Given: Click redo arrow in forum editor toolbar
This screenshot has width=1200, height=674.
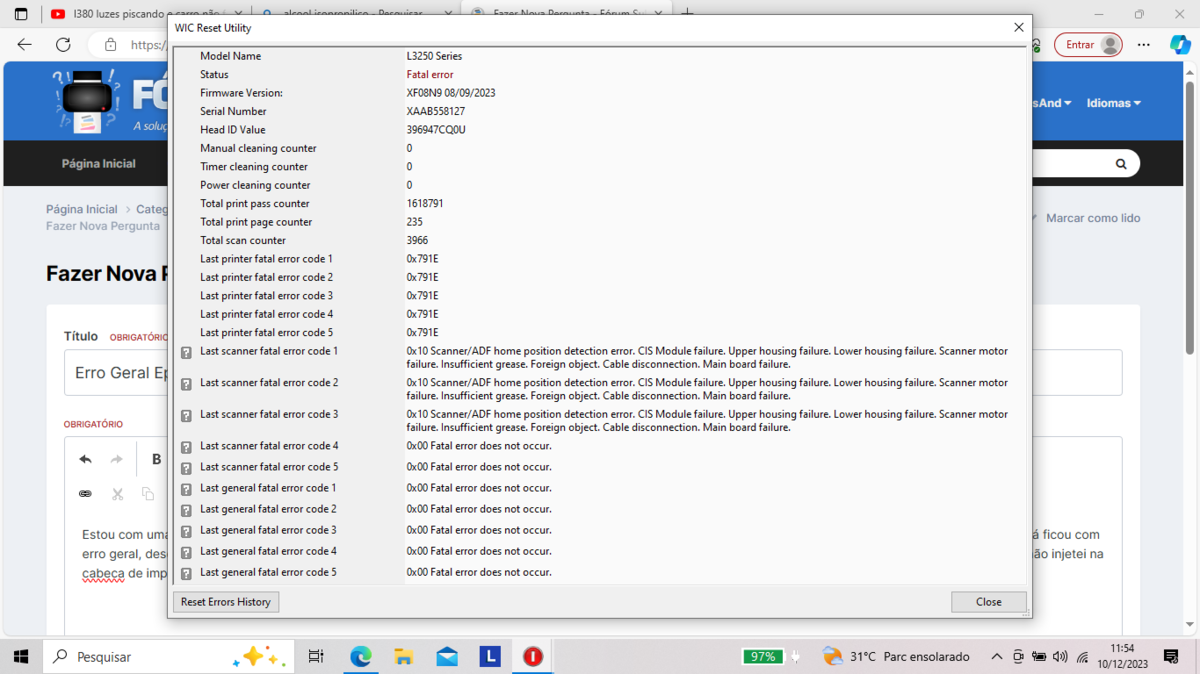Looking at the screenshot, I should pos(116,459).
